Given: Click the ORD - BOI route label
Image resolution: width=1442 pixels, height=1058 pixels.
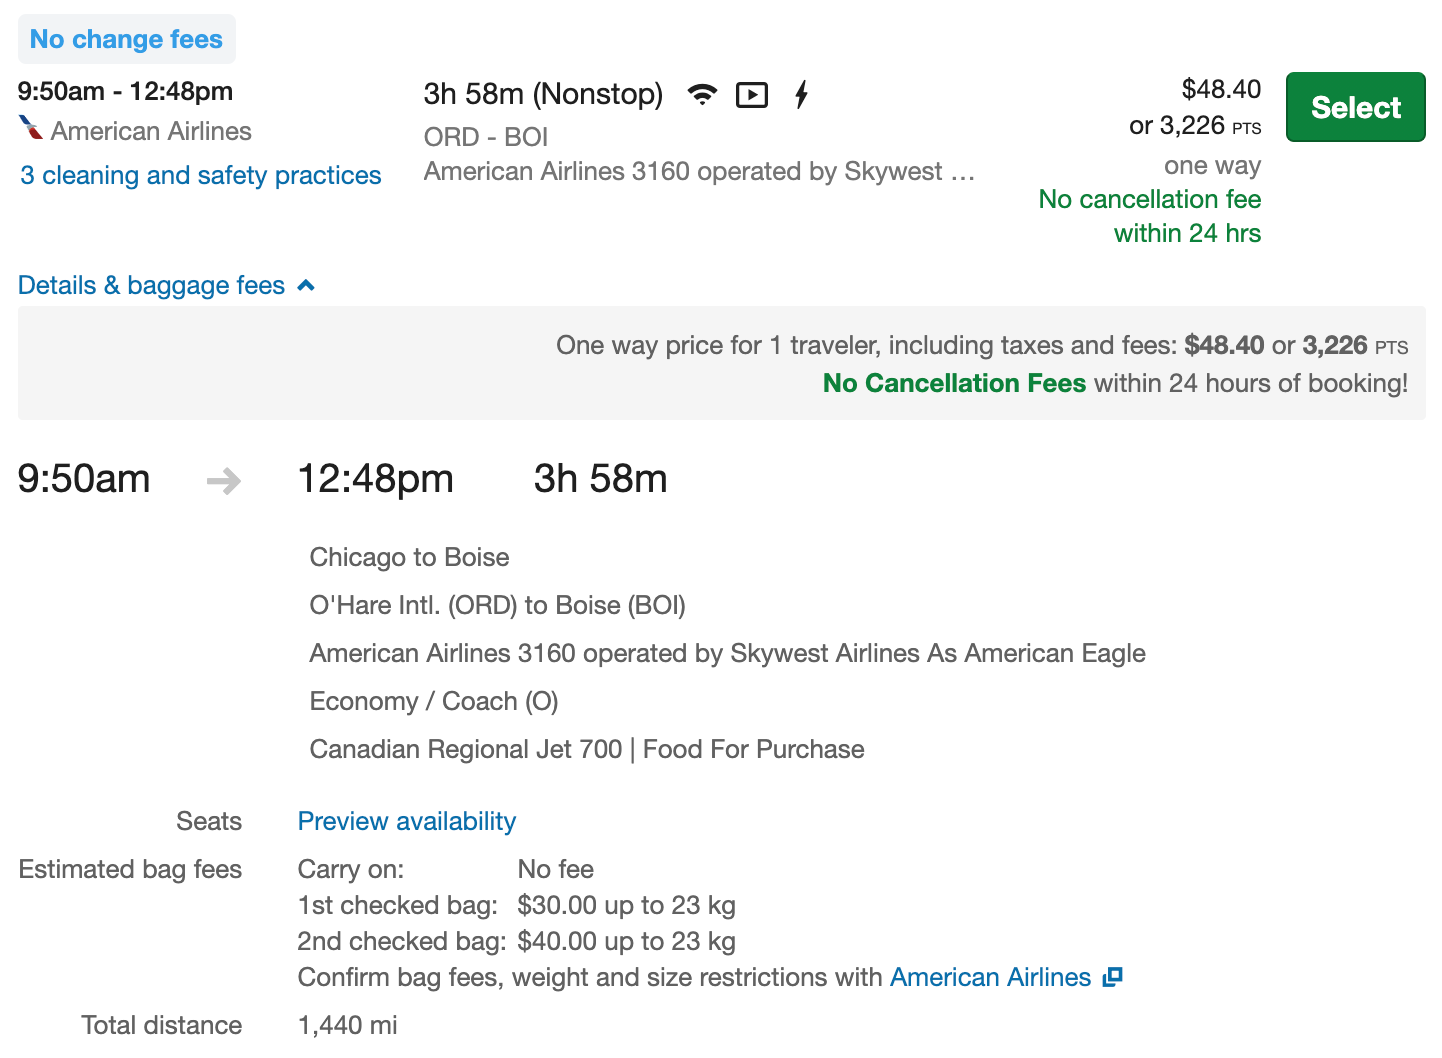Looking at the screenshot, I should [486, 137].
